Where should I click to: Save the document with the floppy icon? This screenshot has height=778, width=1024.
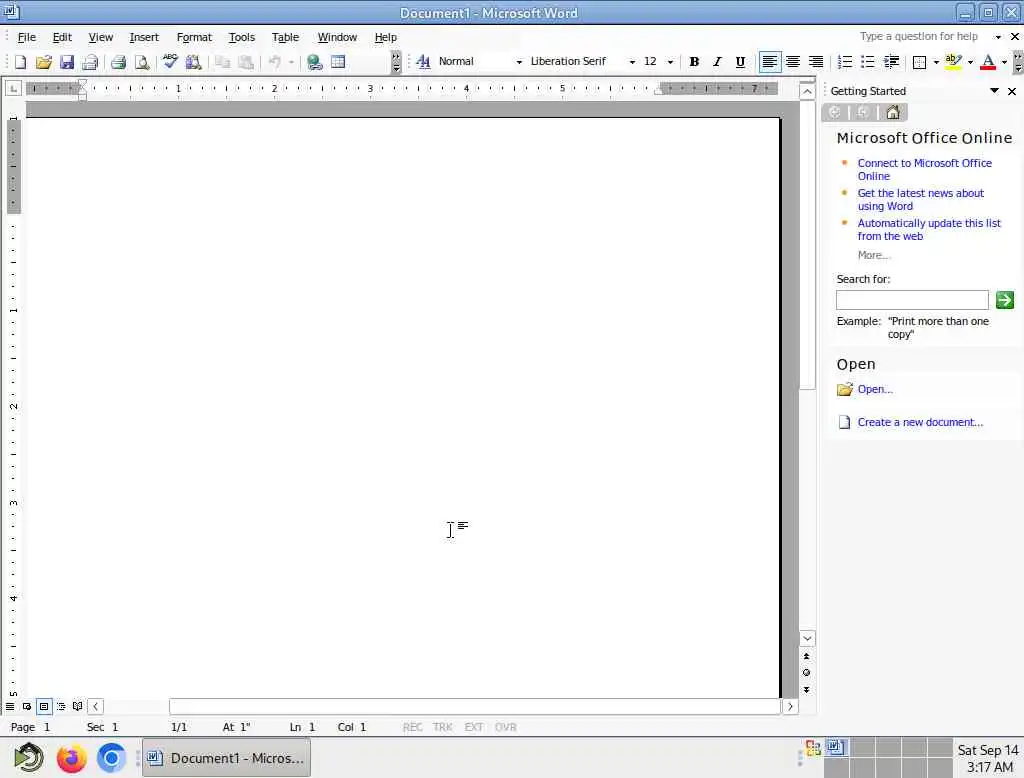click(x=67, y=62)
